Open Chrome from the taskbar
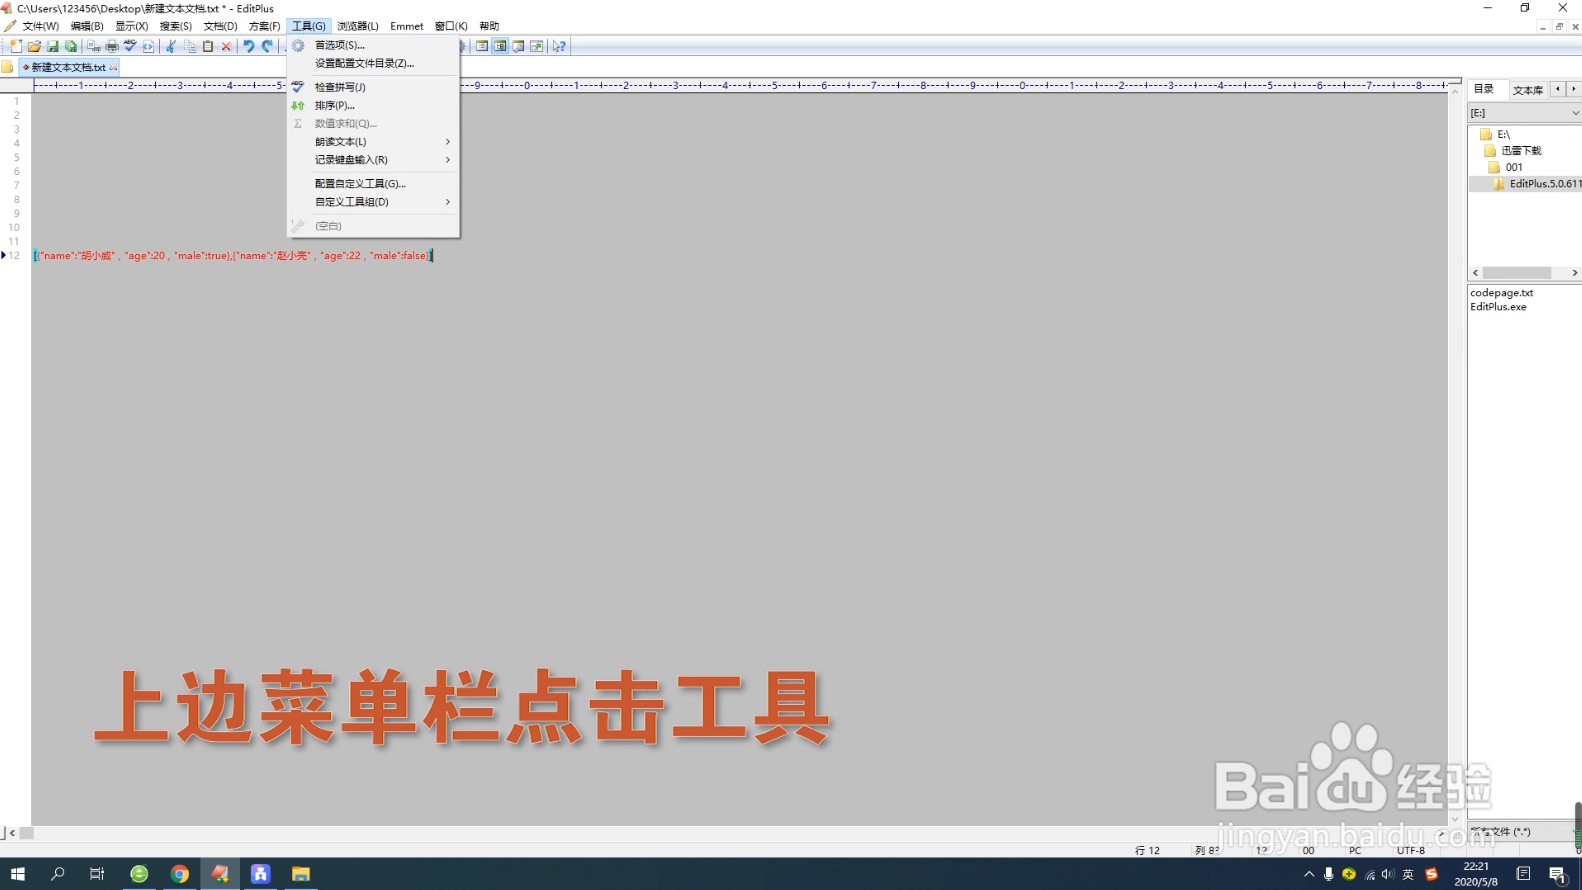This screenshot has width=1582, height=890. [x=179, y=874]
